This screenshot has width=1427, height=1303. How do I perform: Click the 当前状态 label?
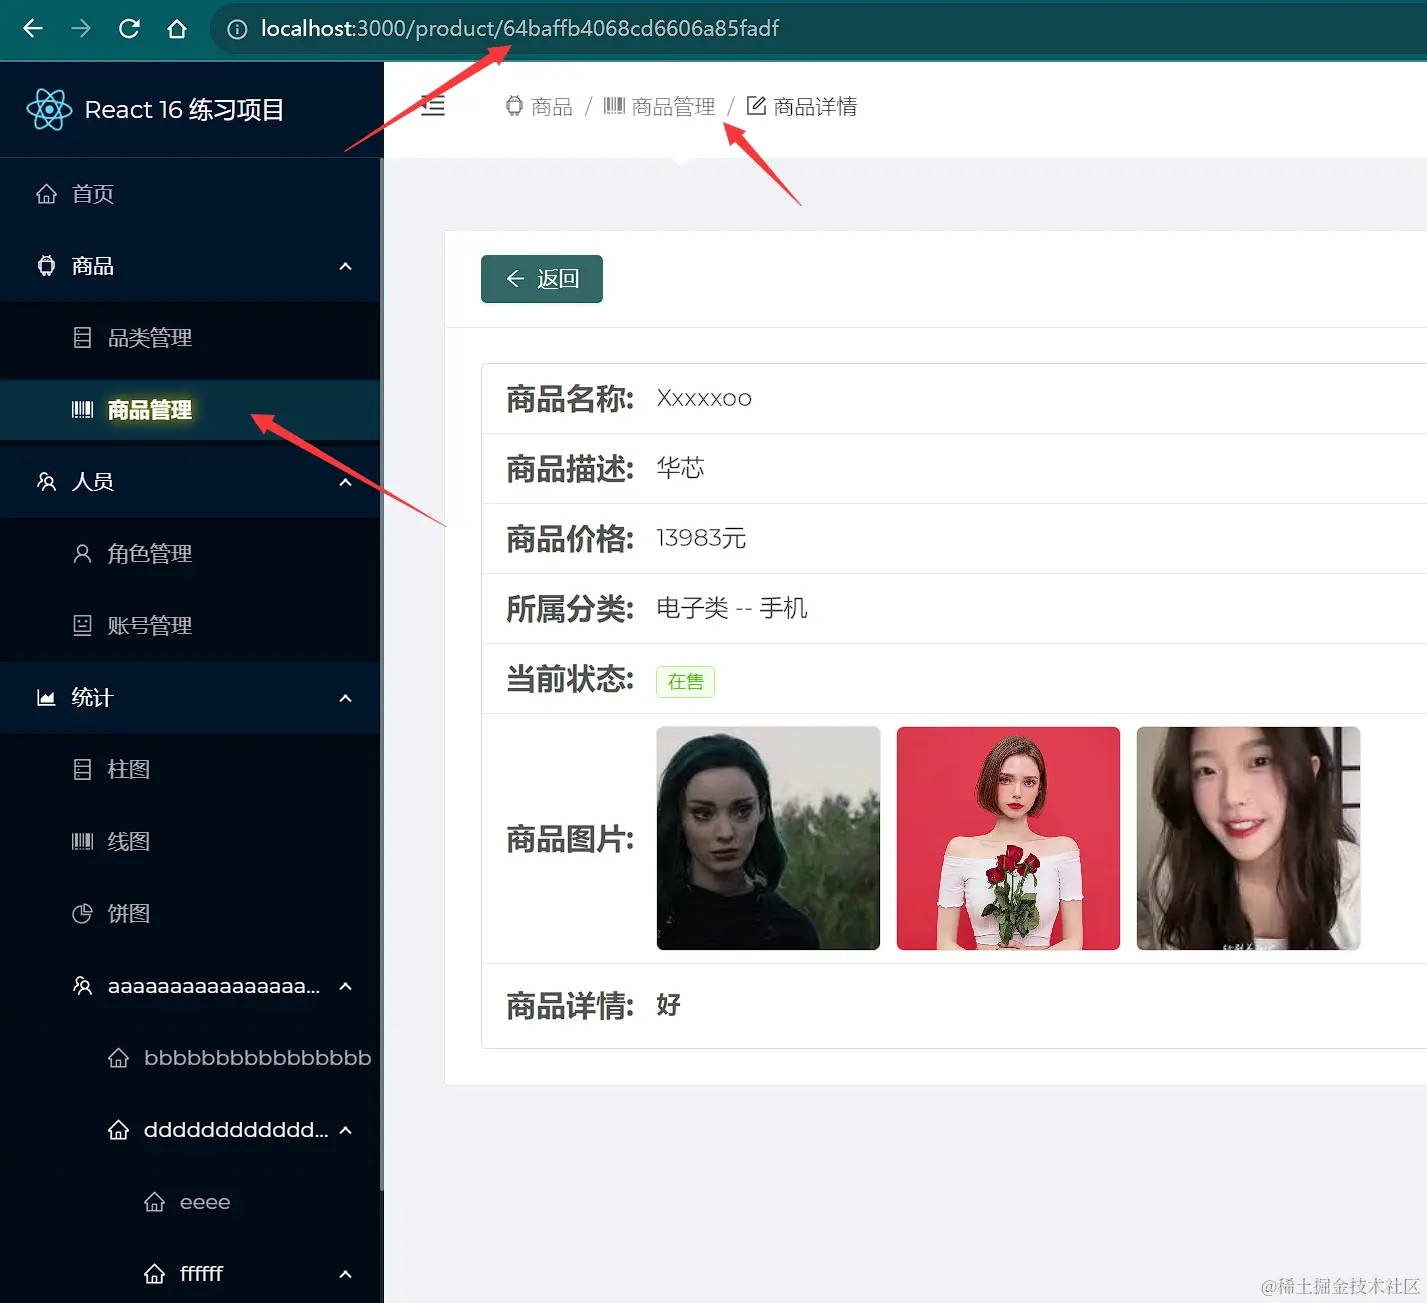(570, 679)
